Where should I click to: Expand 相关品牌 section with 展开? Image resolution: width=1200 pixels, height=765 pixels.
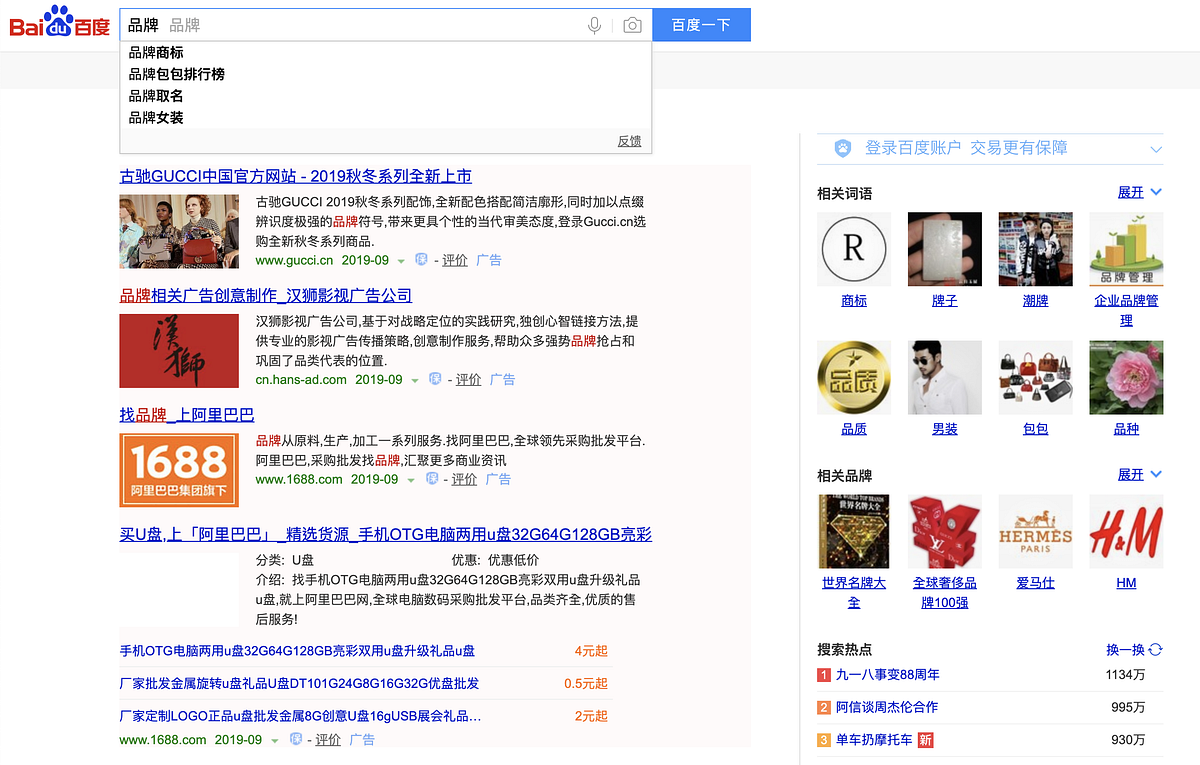coord(1140,474)
